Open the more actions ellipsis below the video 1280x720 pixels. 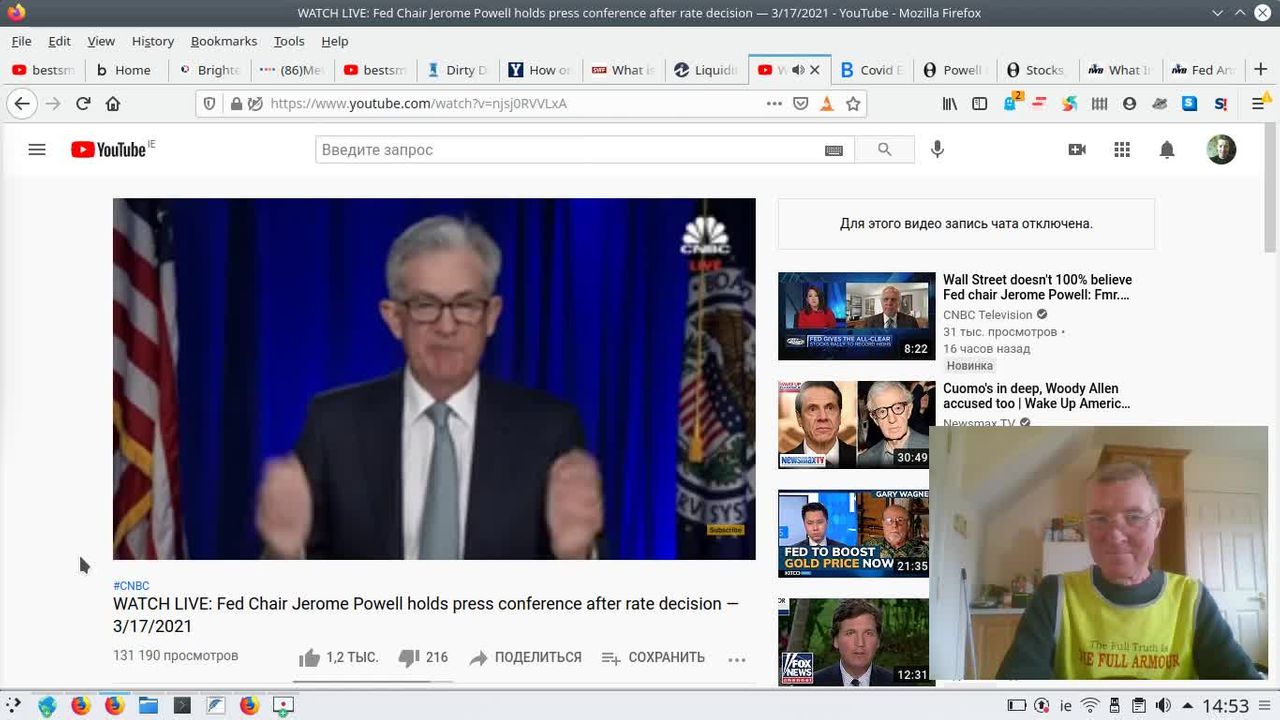click(737, 659)
